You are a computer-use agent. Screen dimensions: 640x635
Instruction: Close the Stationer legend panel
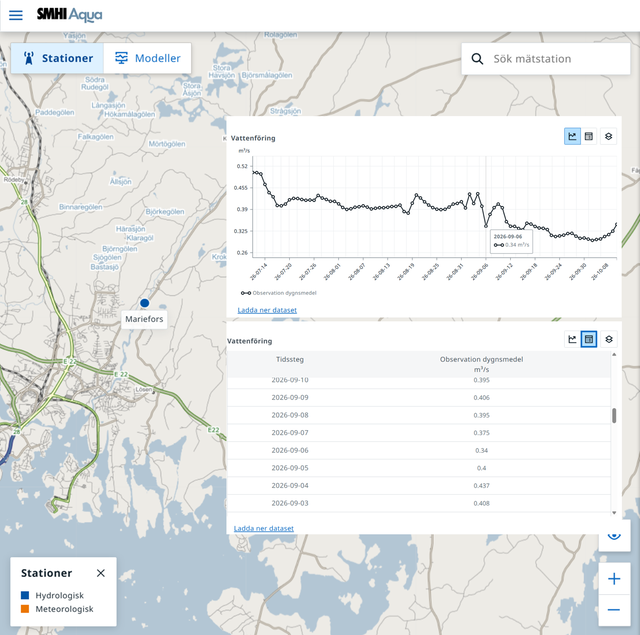pos(100,573)
